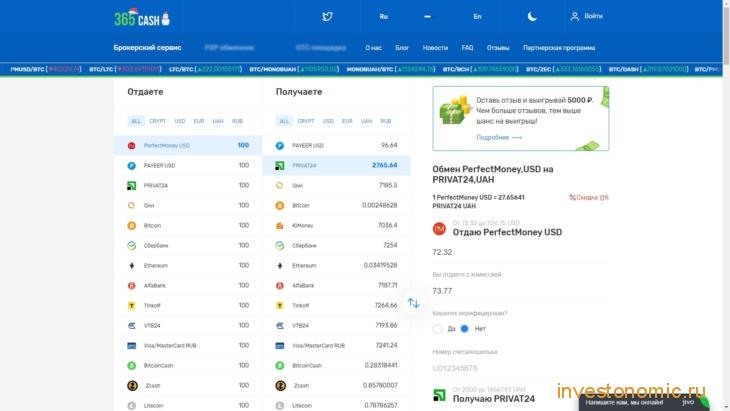Select Сбербанк in the Отдаете list
Image resolution: width=730 pixels, height=411 pixels.
(188, 246)
